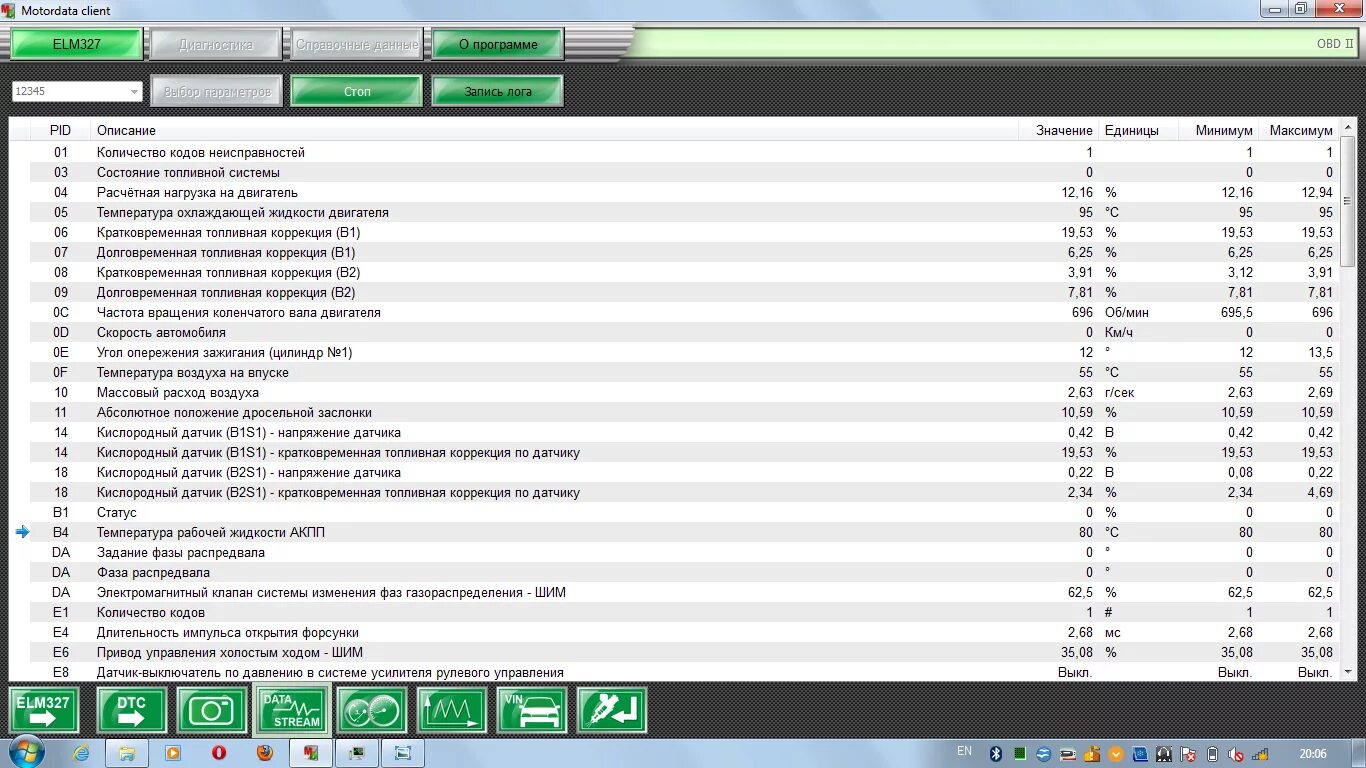Open Firefox from the taskbar
This screenshot has width=1366, height=768.
click(x=265, y=753)
